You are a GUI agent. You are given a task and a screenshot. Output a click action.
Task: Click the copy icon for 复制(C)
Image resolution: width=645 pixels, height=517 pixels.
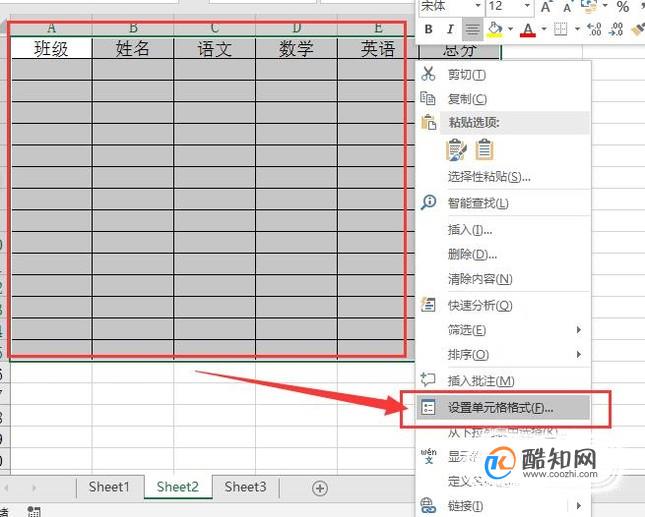(x=428, y=98)
